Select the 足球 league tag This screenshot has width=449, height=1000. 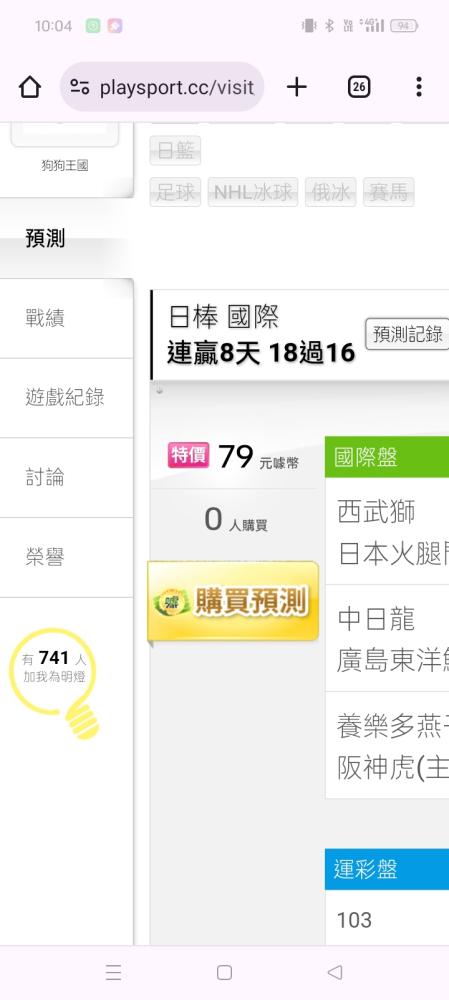[175, 192]
